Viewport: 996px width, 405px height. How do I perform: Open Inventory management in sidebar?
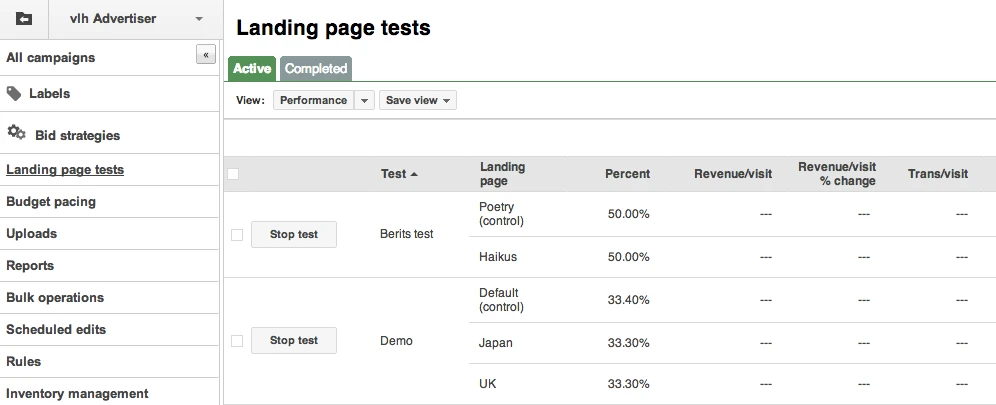click(x=77, y=393)
